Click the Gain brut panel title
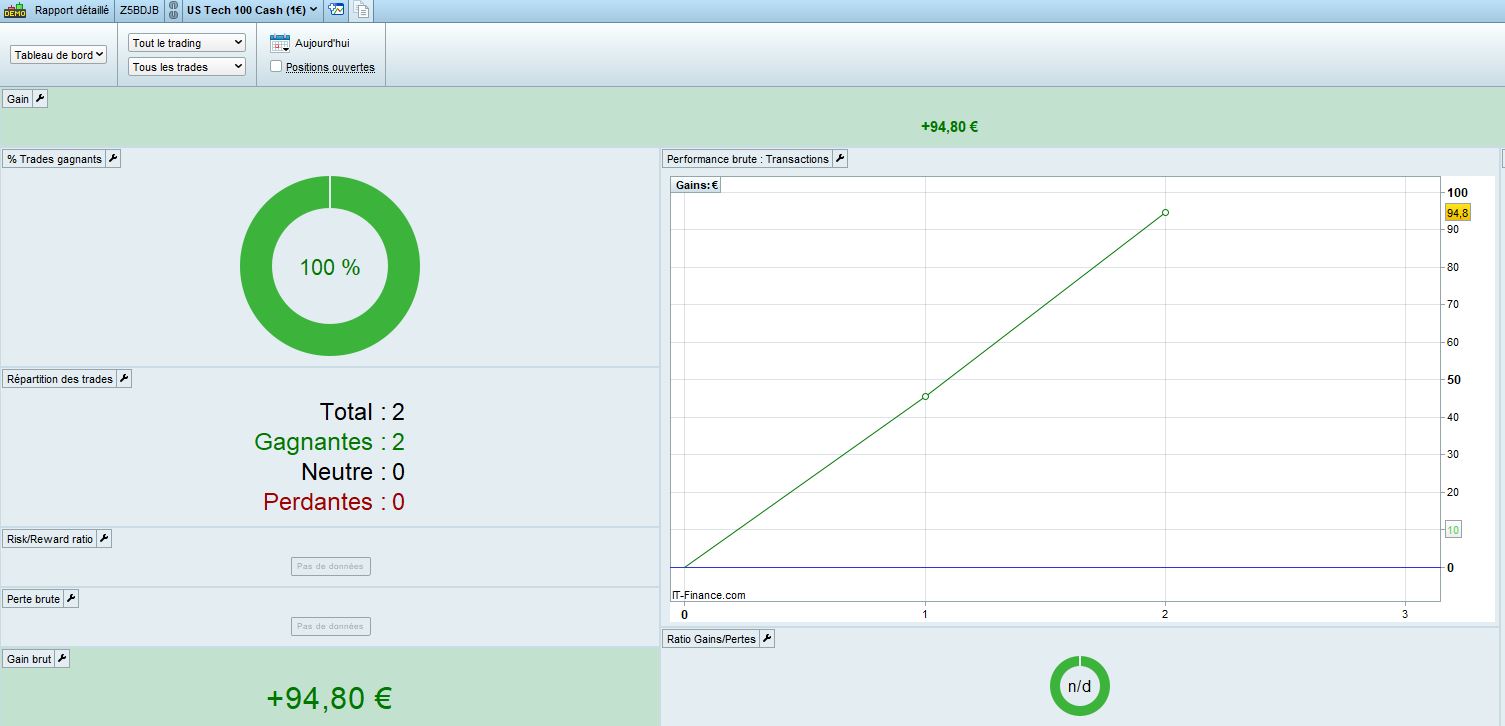 click(29, 659)
